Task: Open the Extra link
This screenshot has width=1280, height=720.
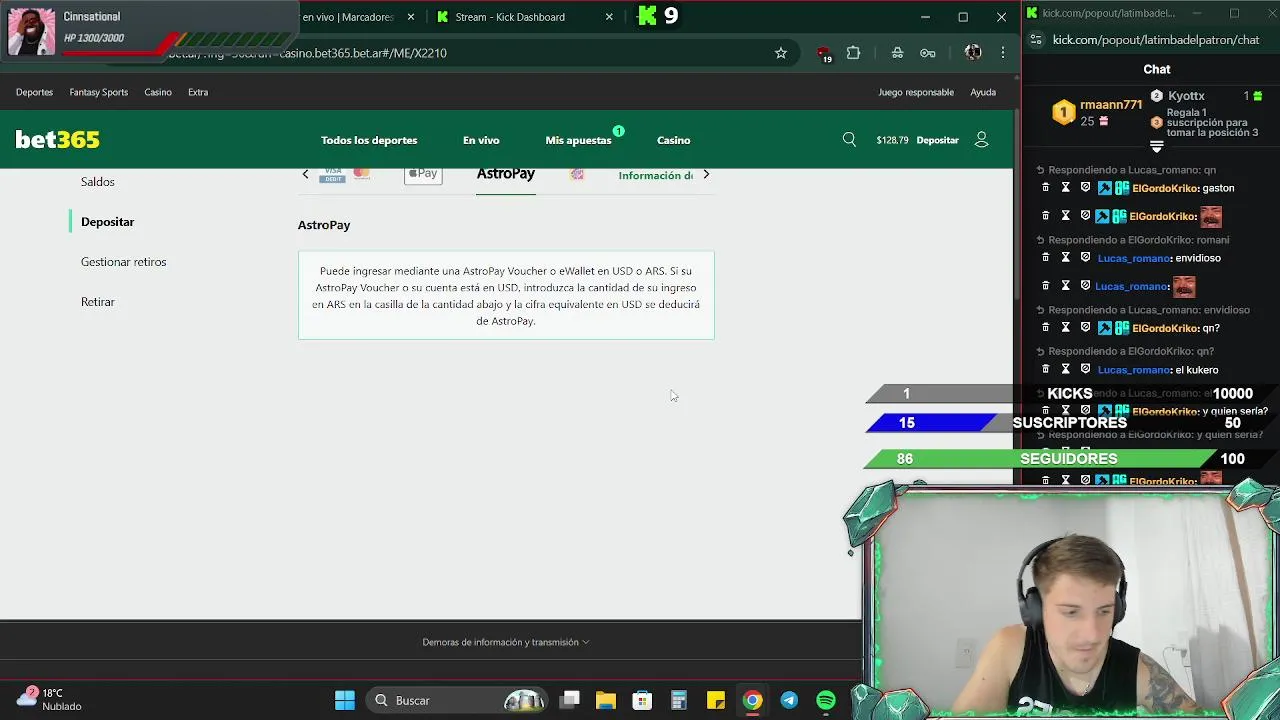Action: pyautogui.click(x=198, y=92)
